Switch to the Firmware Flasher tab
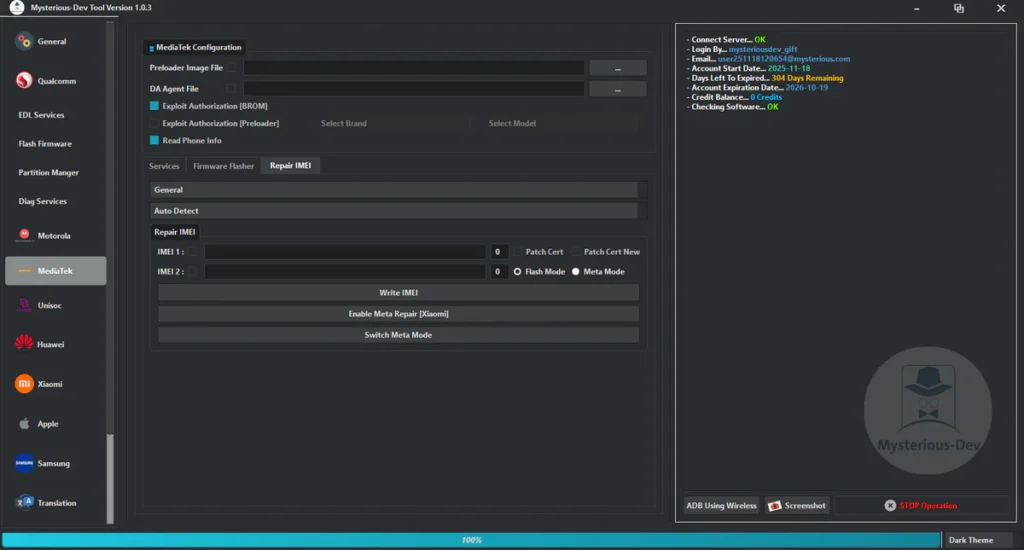This screenshot has width=1024, height=550. coord(223,166)
